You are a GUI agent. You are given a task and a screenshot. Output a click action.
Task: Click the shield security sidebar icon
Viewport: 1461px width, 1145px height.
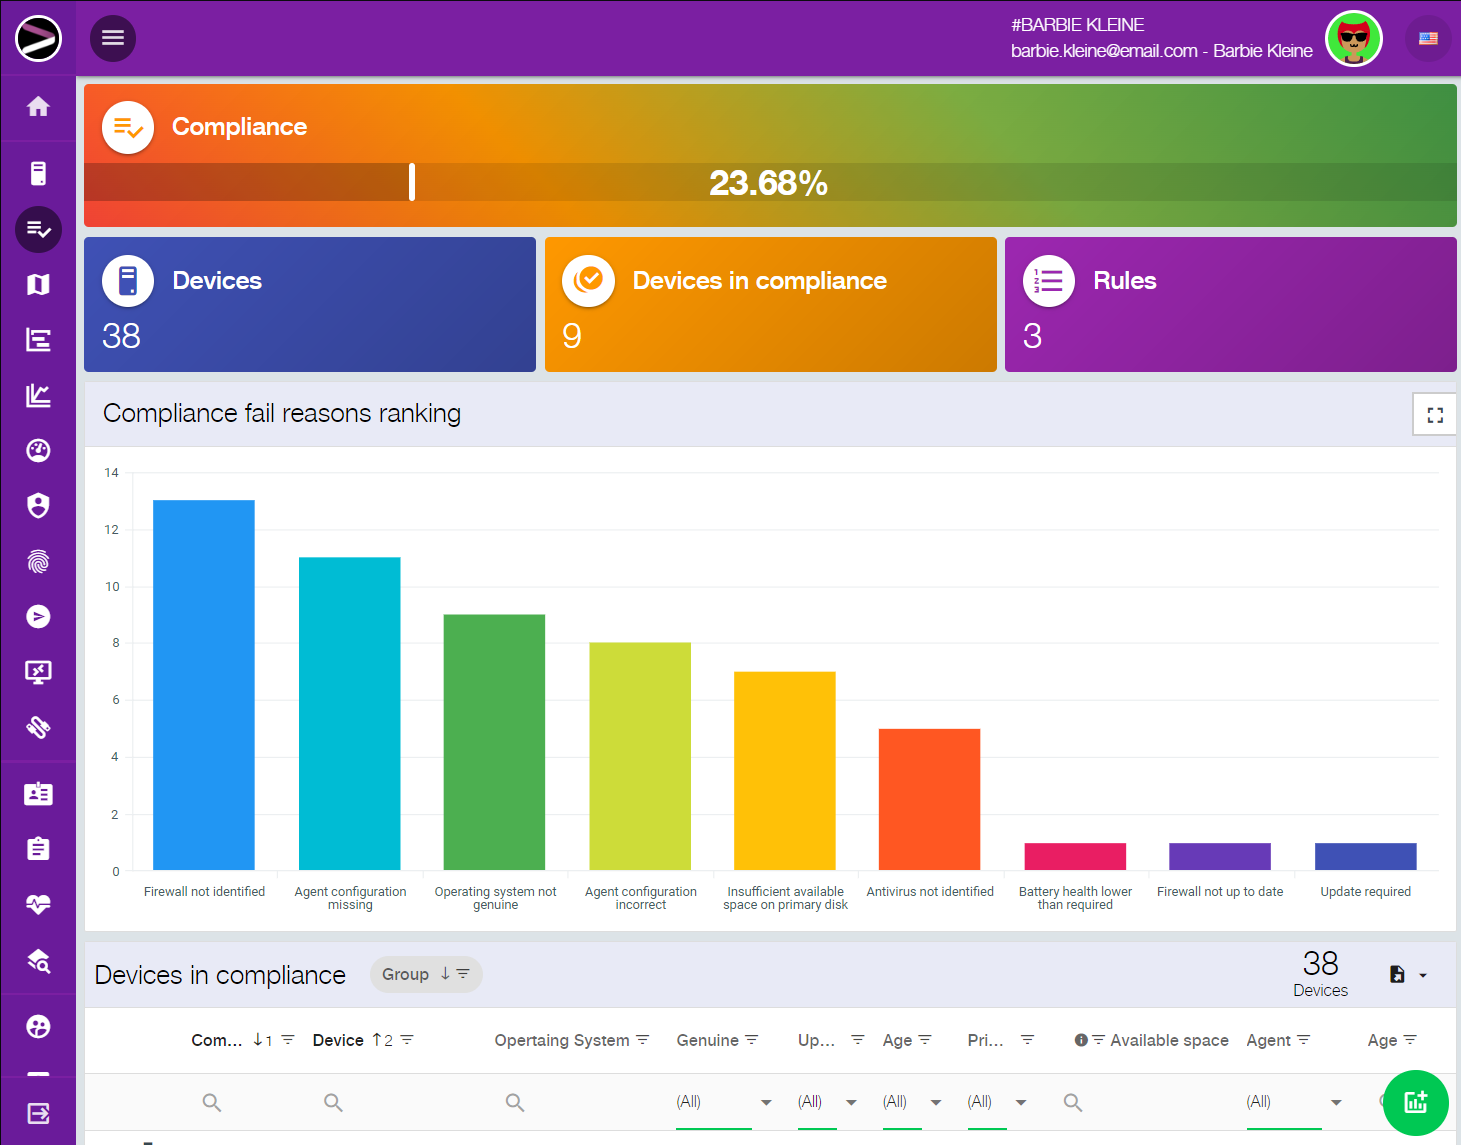point(38,506)
